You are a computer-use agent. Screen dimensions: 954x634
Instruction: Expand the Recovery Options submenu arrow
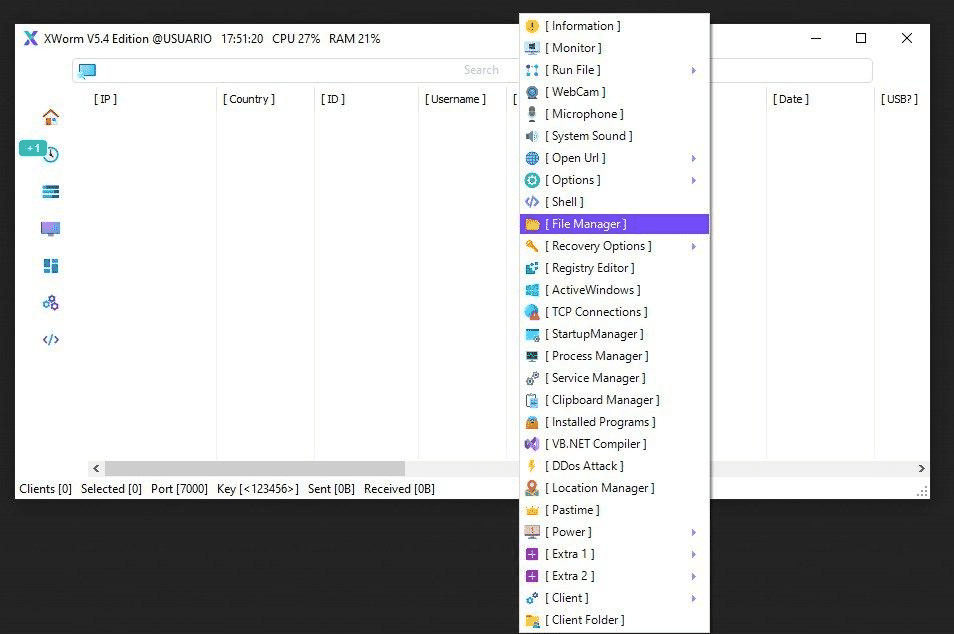coord(694,246)
